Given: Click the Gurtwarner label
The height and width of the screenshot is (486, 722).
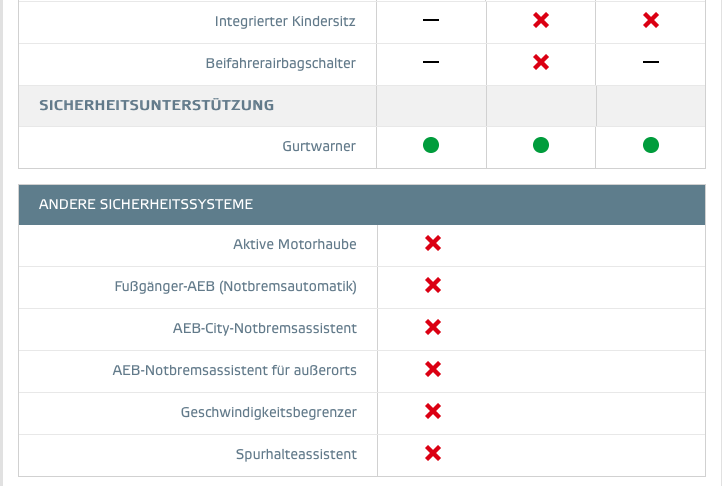Looking at the screenshot, I should tap(319, 146).
